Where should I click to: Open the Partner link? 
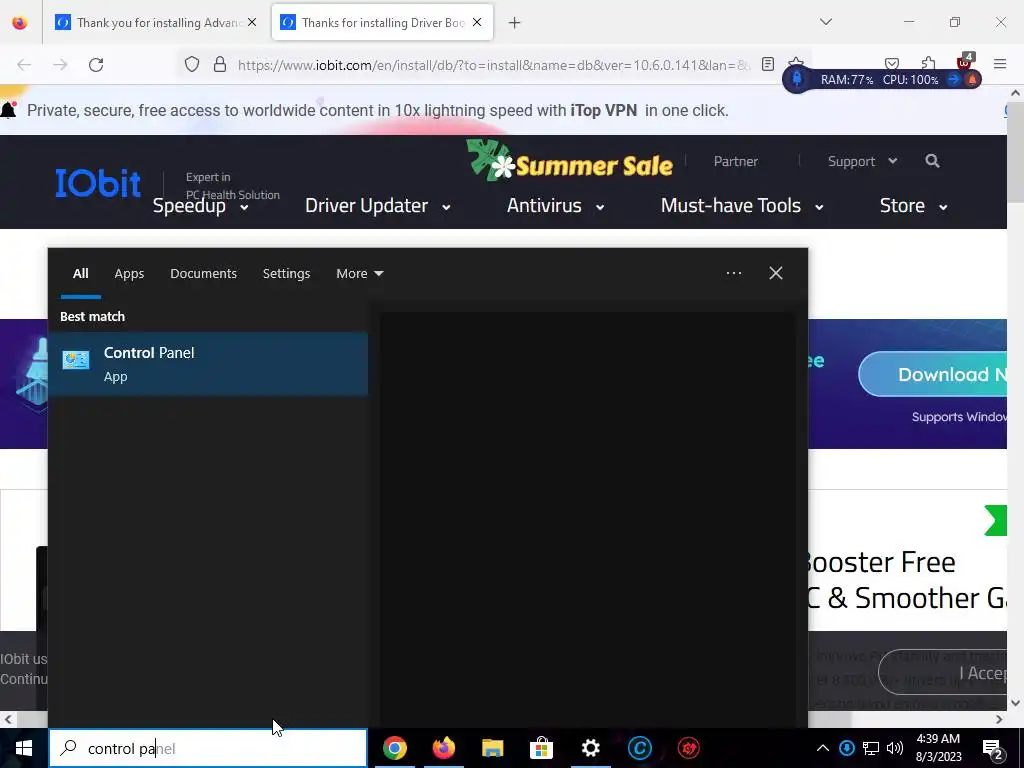point(735,161)
